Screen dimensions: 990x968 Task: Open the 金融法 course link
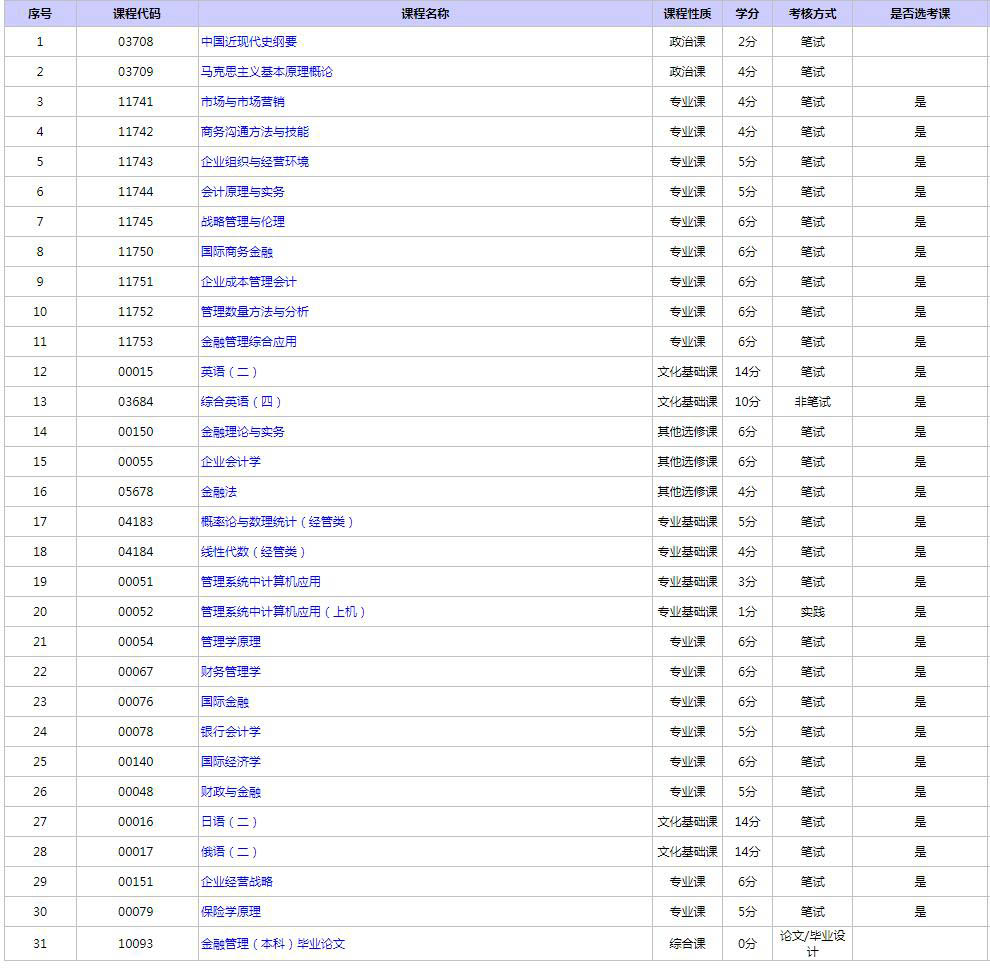coord(218,492)
